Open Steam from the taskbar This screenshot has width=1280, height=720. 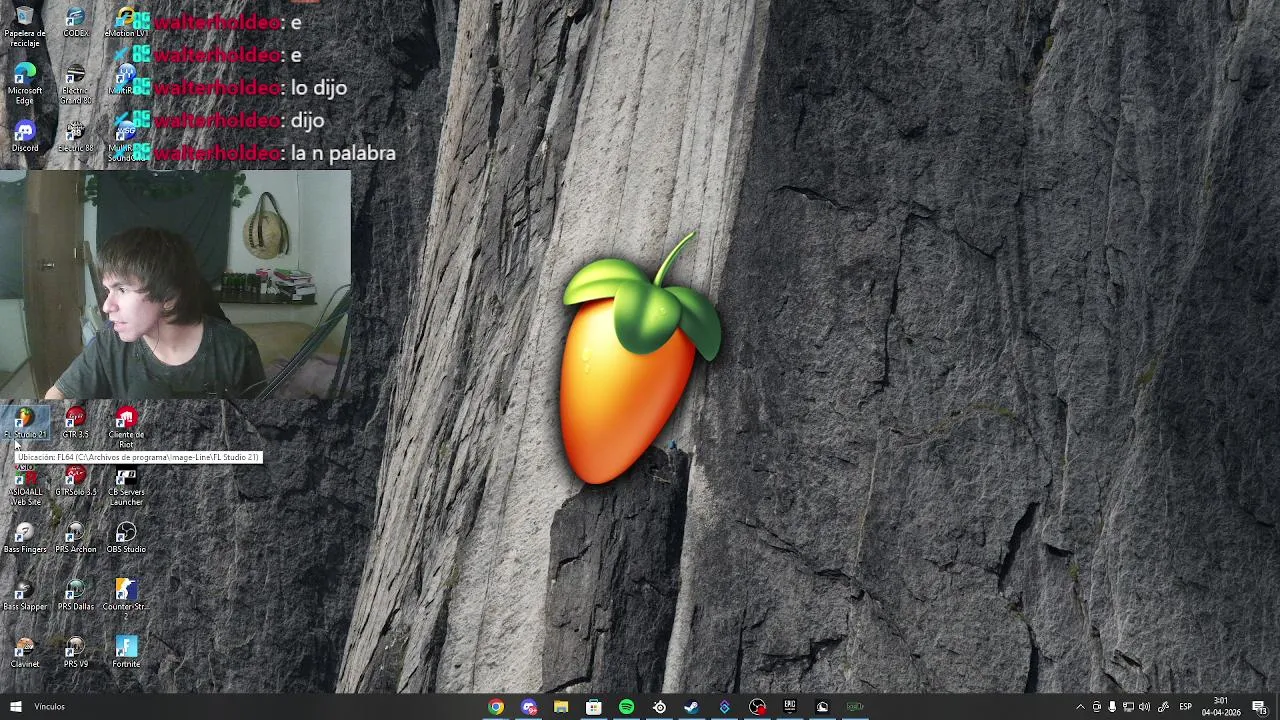pyautogui.click(x=692, y=707)
